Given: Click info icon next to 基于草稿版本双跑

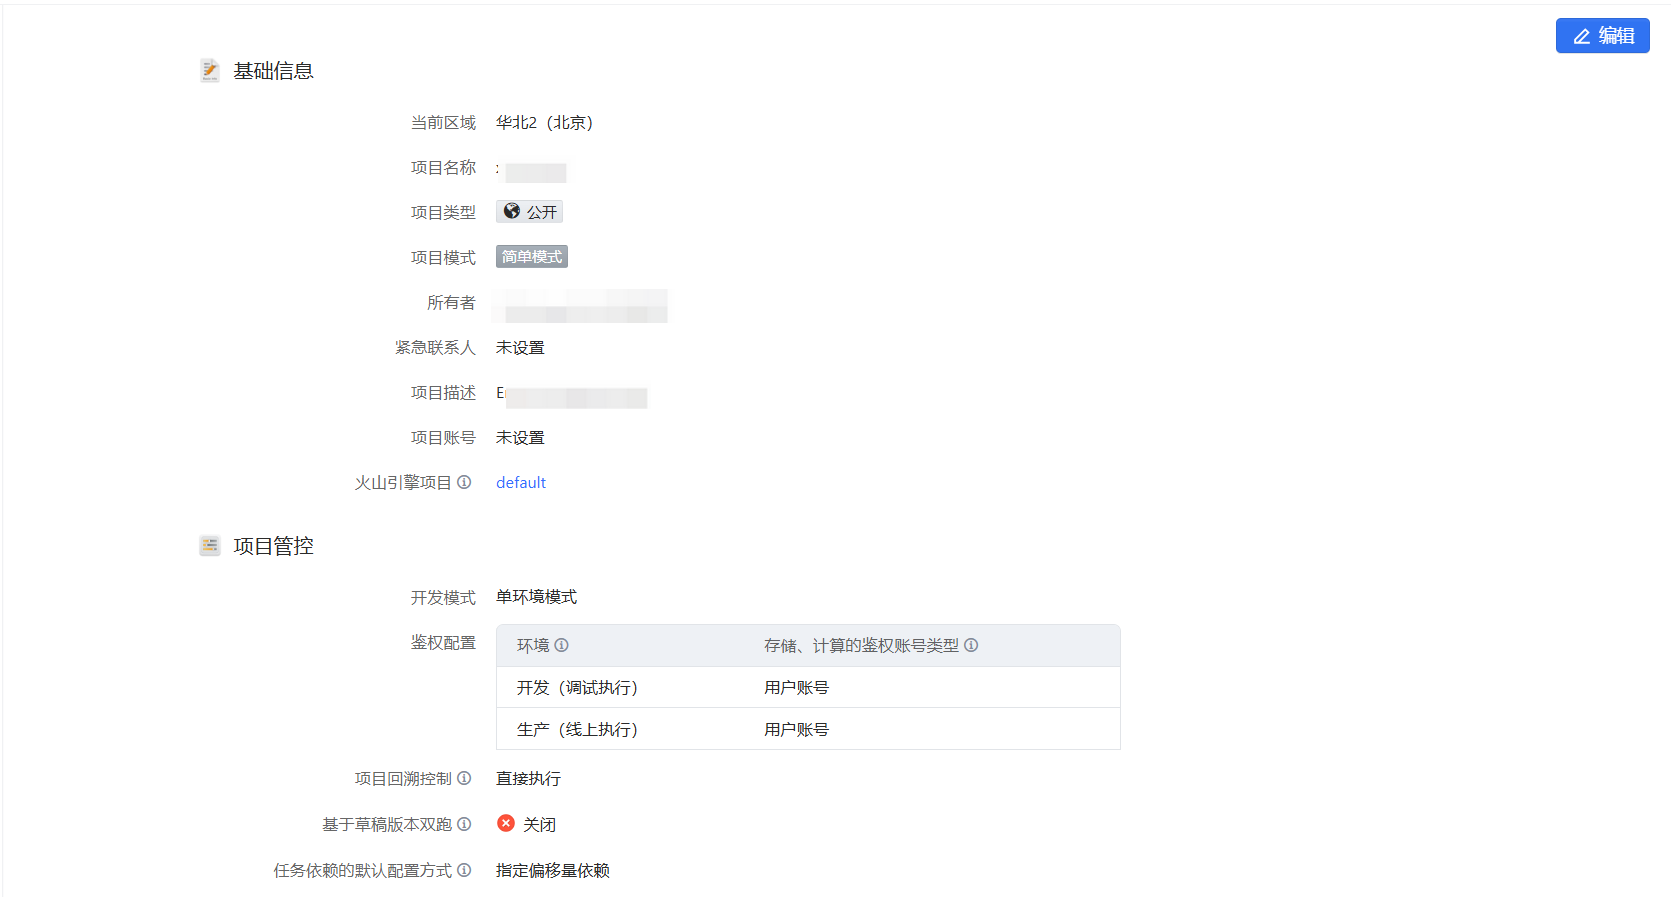Looking at the screenshot, I should [x=464, y=824].
